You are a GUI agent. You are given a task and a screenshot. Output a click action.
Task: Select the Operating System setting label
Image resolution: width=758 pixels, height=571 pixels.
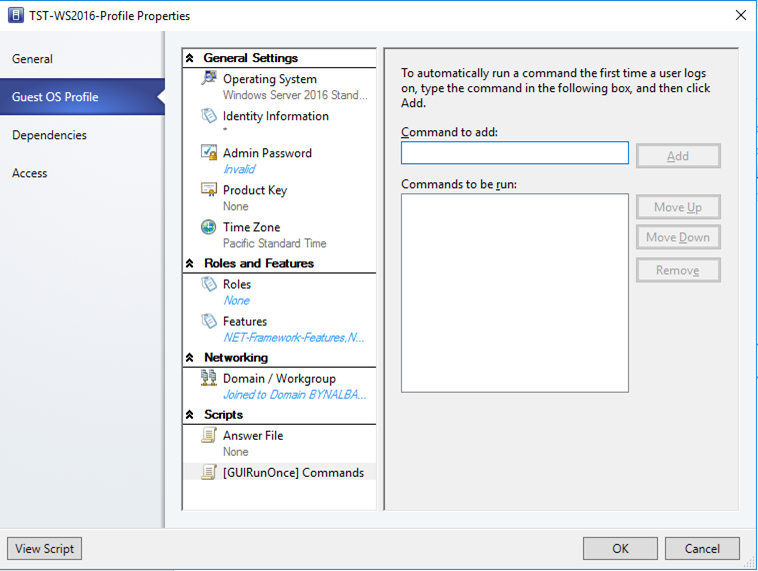coord(270,79)
